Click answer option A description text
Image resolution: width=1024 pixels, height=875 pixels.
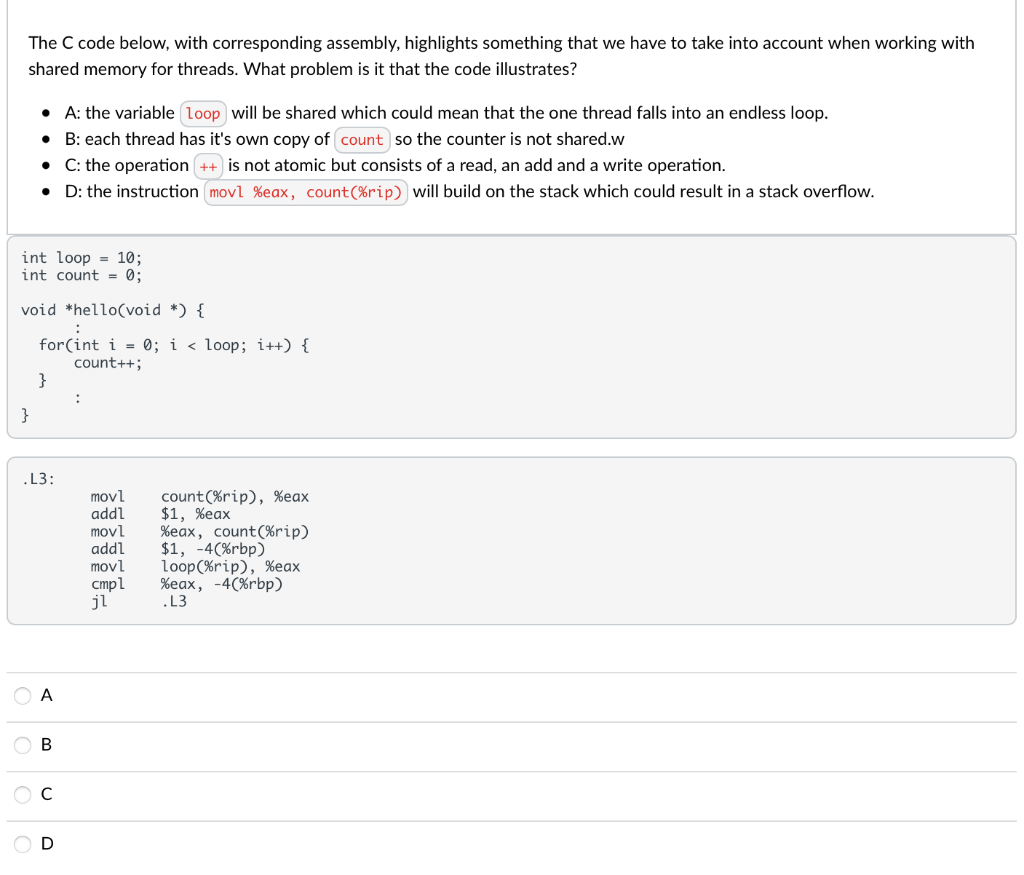click(x=440, y=113)
